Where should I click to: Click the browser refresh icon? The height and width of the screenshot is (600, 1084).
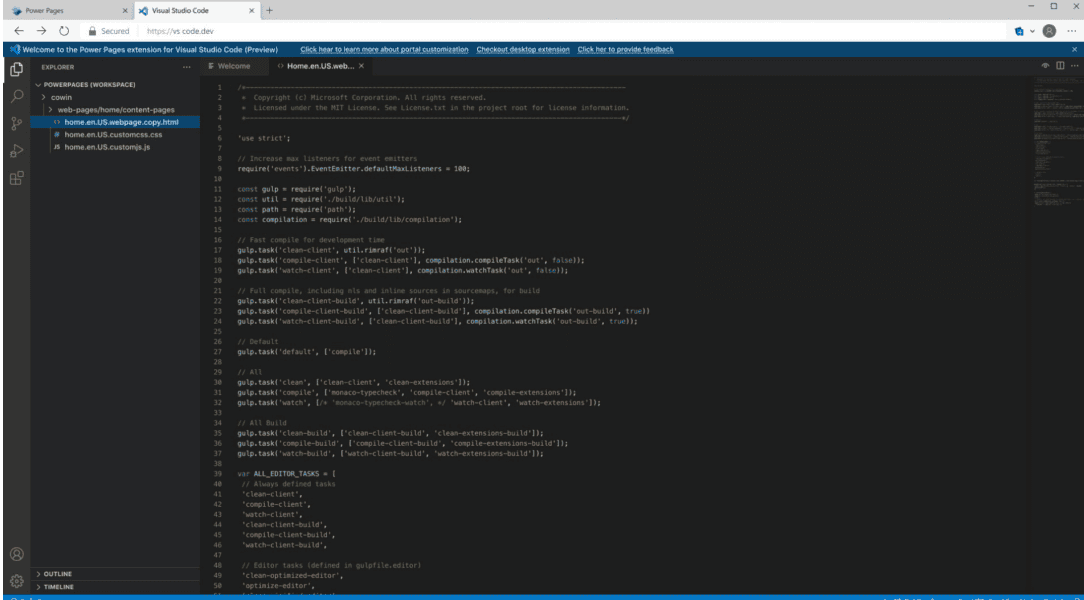(63, 31)
